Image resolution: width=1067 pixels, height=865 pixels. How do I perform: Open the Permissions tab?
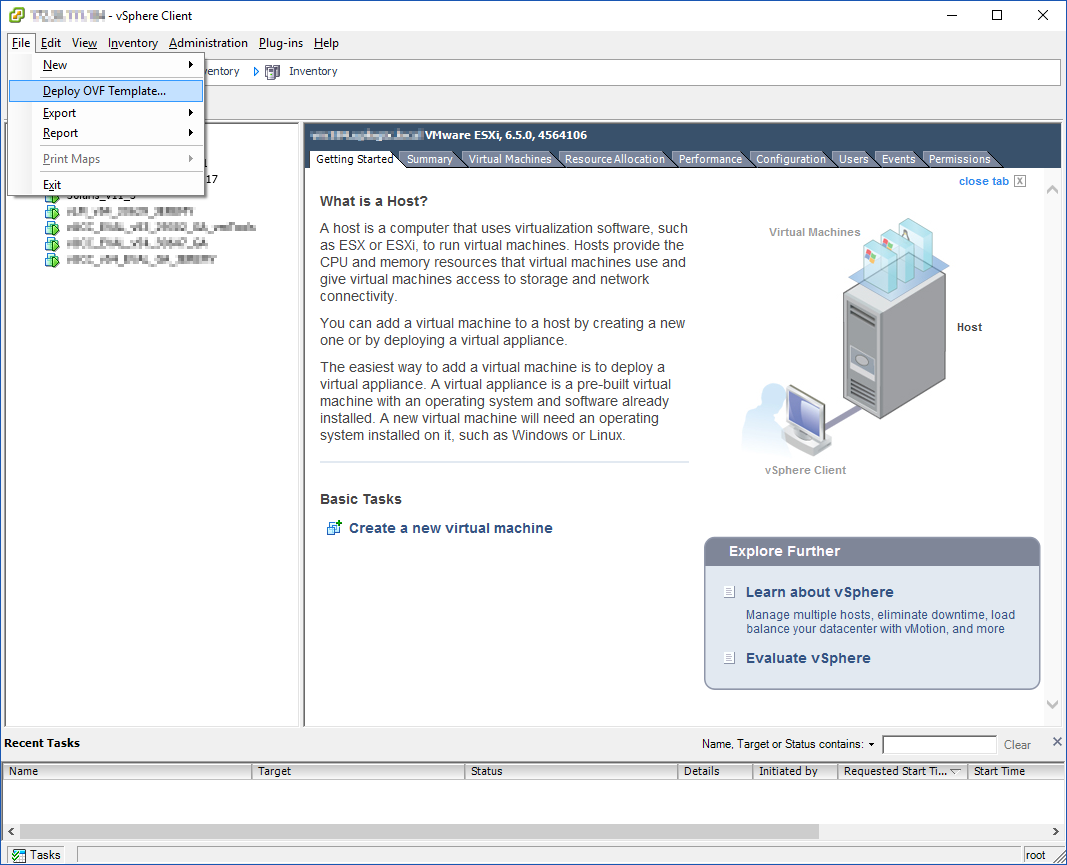coord(959,159)
